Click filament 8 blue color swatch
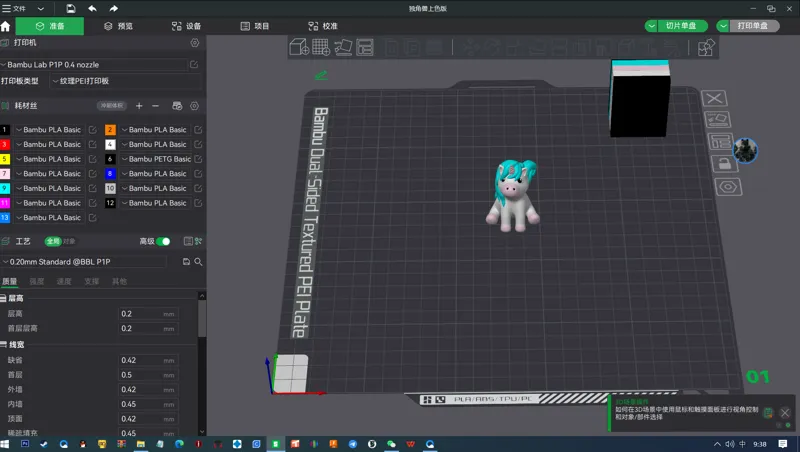The width and height of the screenshot is (800, 452). pyautogui.click(x=110, y=173)
